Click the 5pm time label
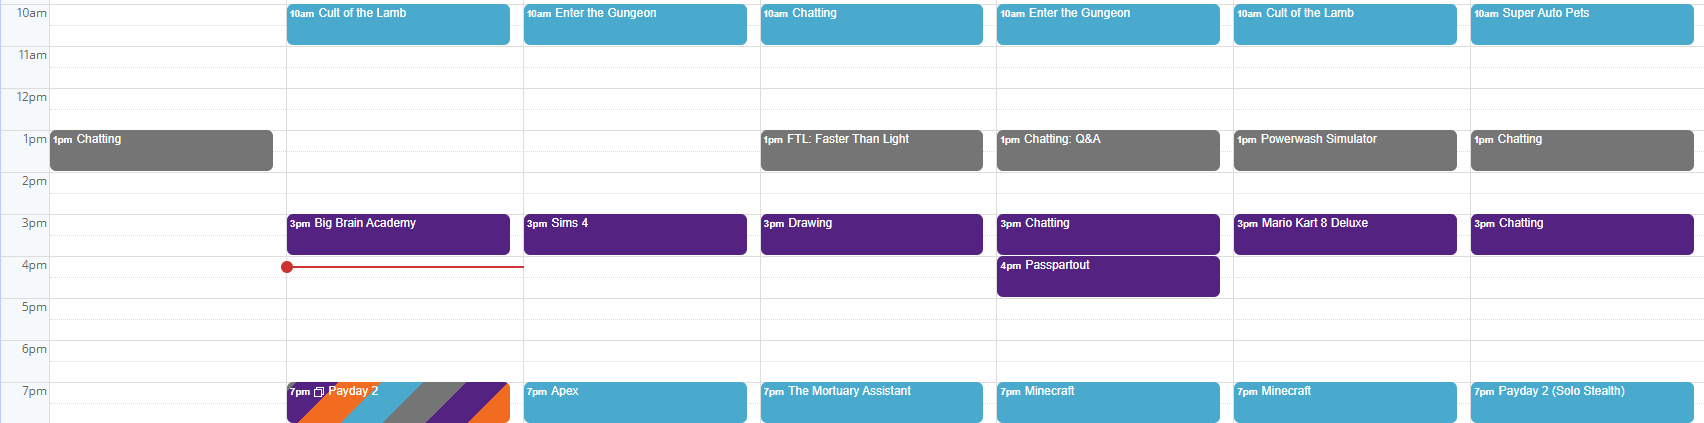The width and height of the screenshot is (1704, 423). point(34,307)
